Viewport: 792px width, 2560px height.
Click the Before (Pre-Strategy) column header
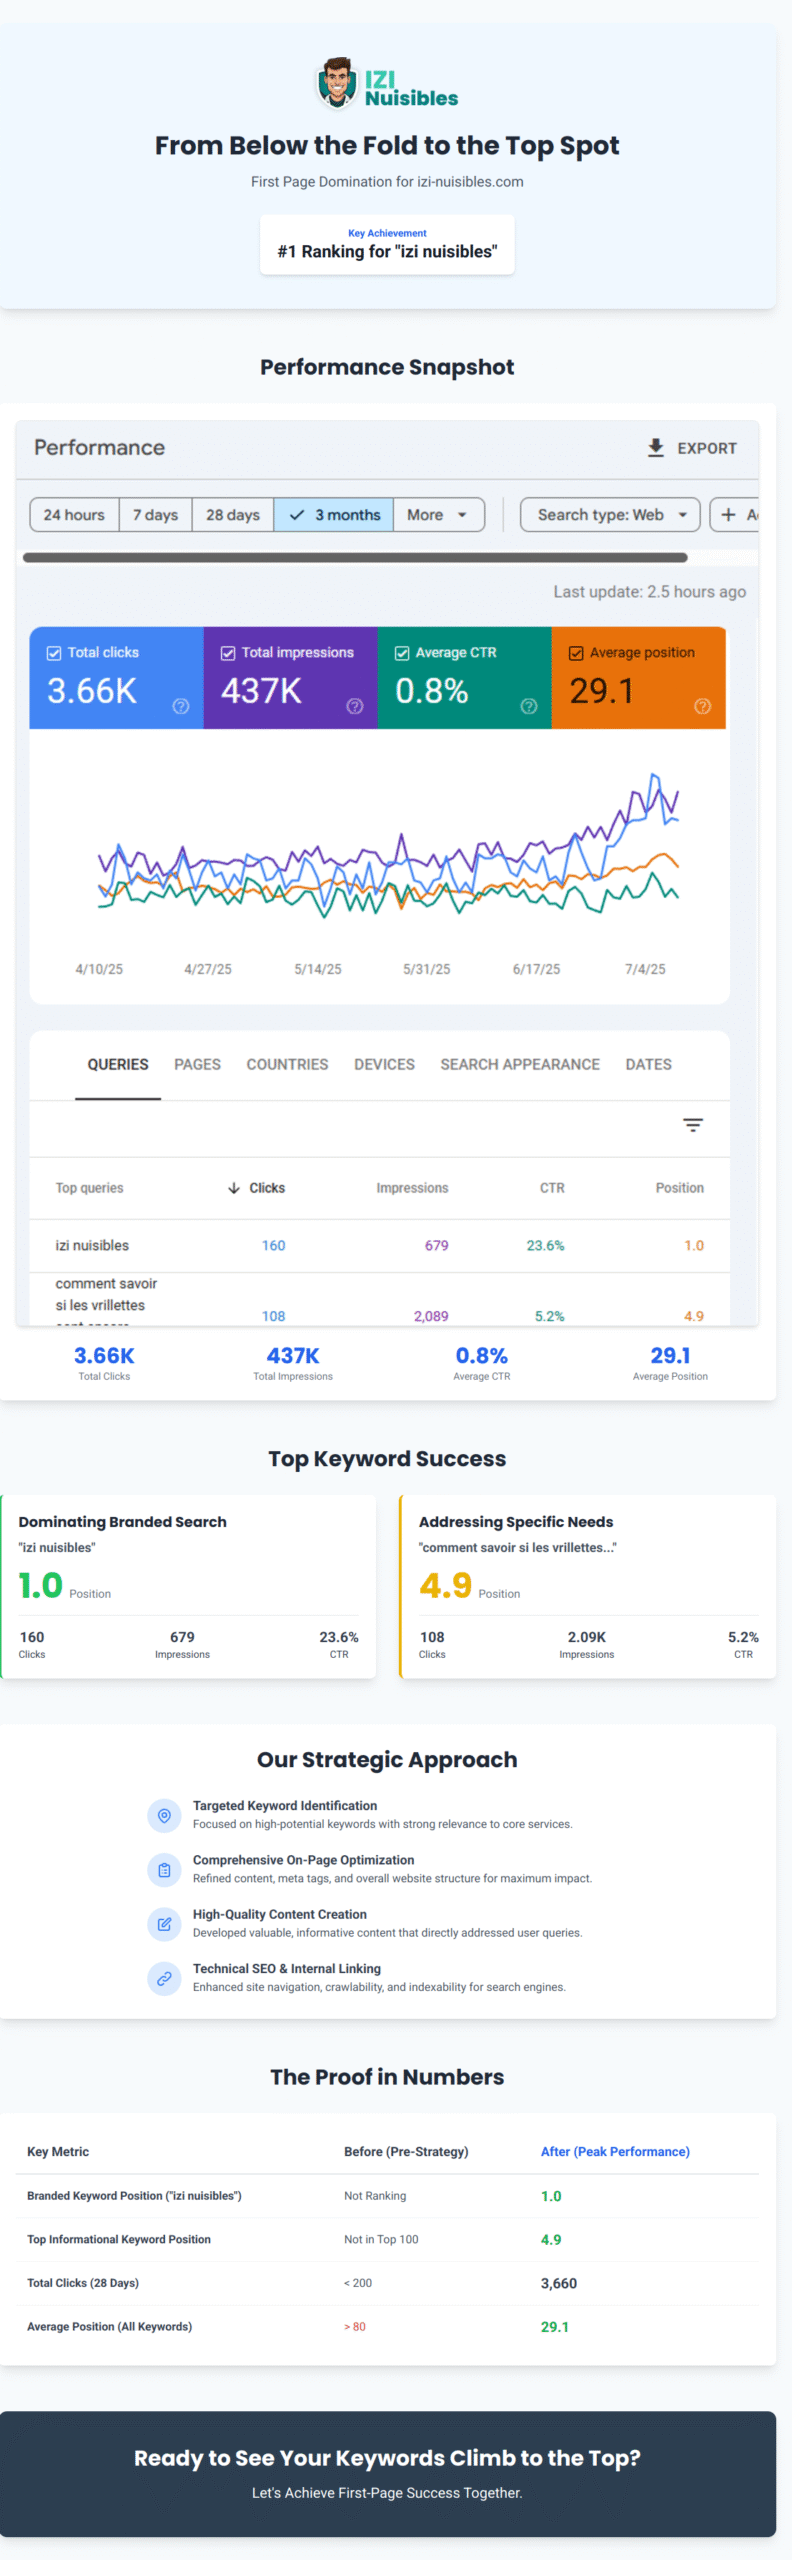406,2151
